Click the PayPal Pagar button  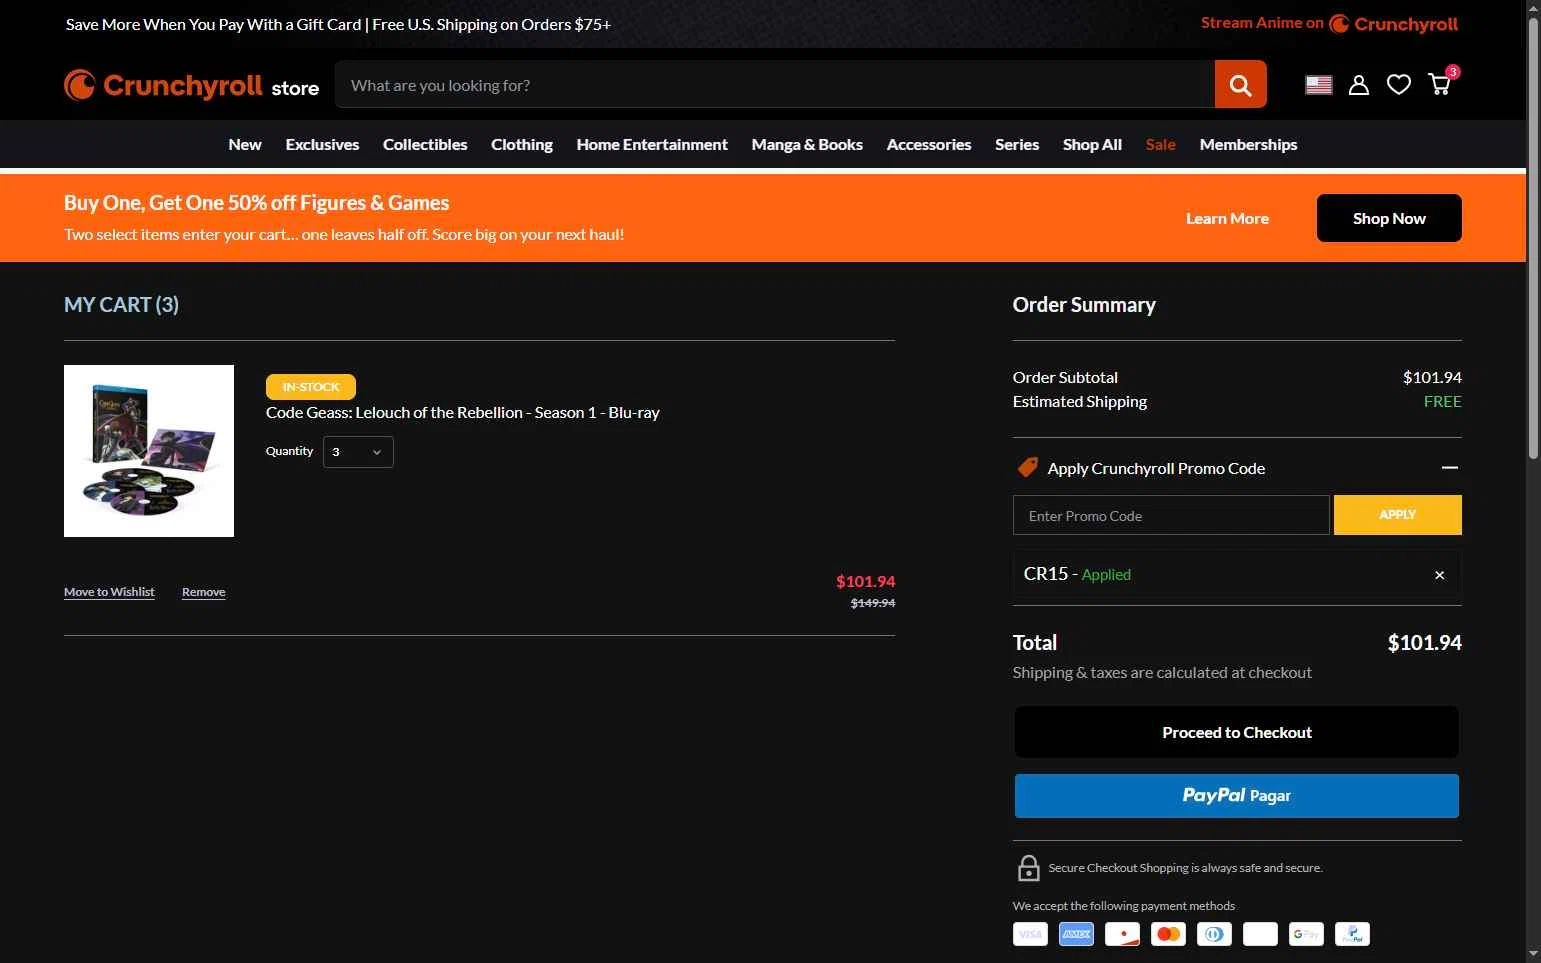point(1237,796)
